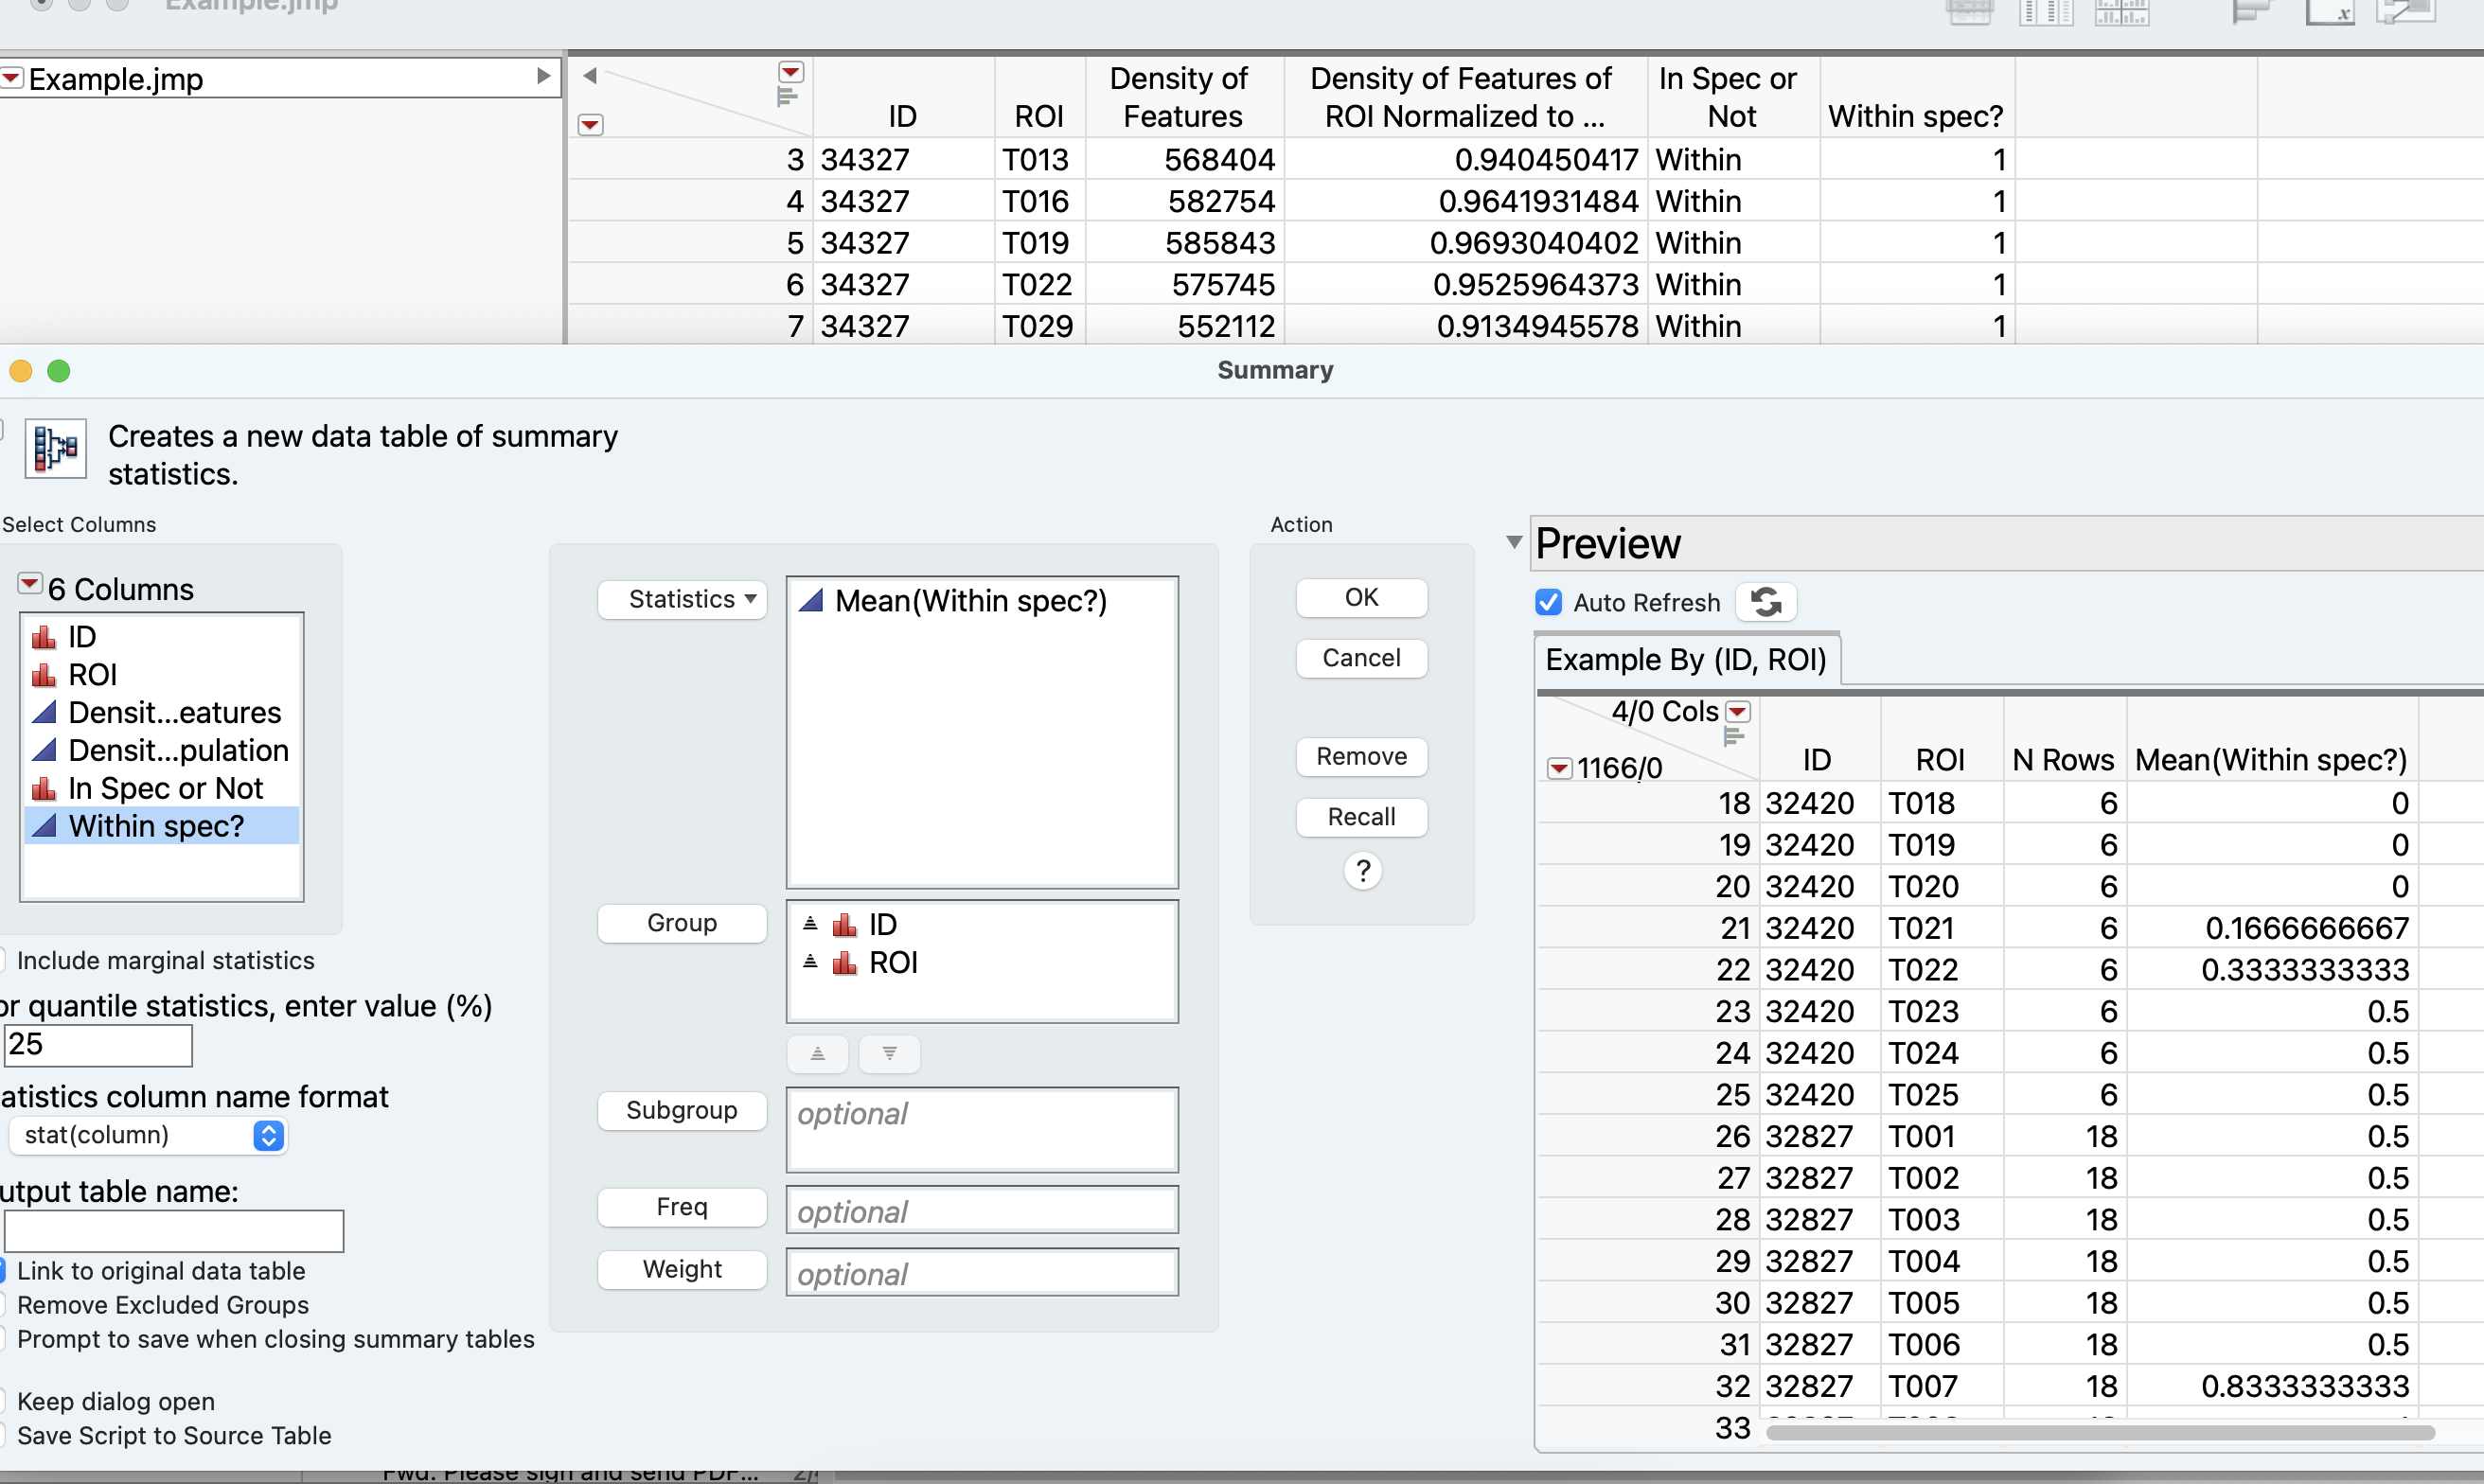Click the red bar chart icon beside ID
This screenshot has width=2484, height=1484.
[x=42, y=636]
